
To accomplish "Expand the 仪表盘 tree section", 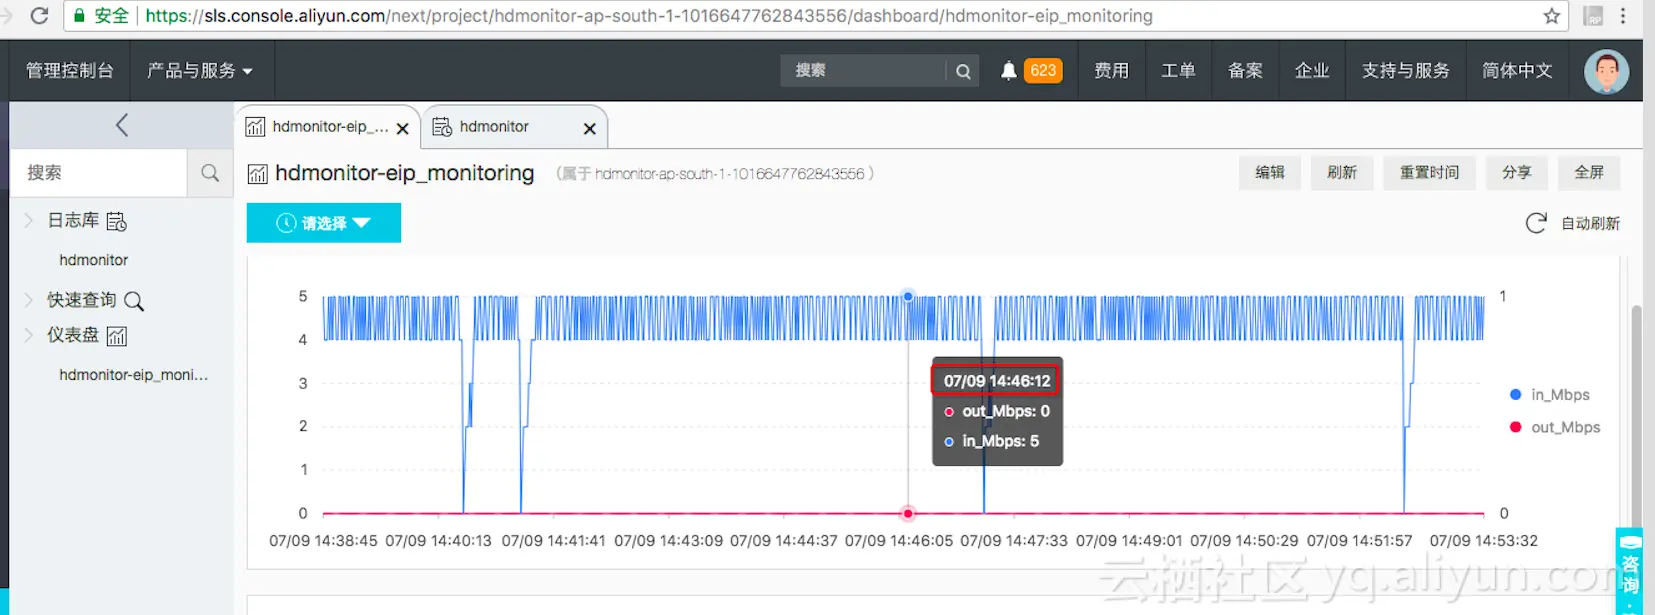I will click(x=29, y=335).
